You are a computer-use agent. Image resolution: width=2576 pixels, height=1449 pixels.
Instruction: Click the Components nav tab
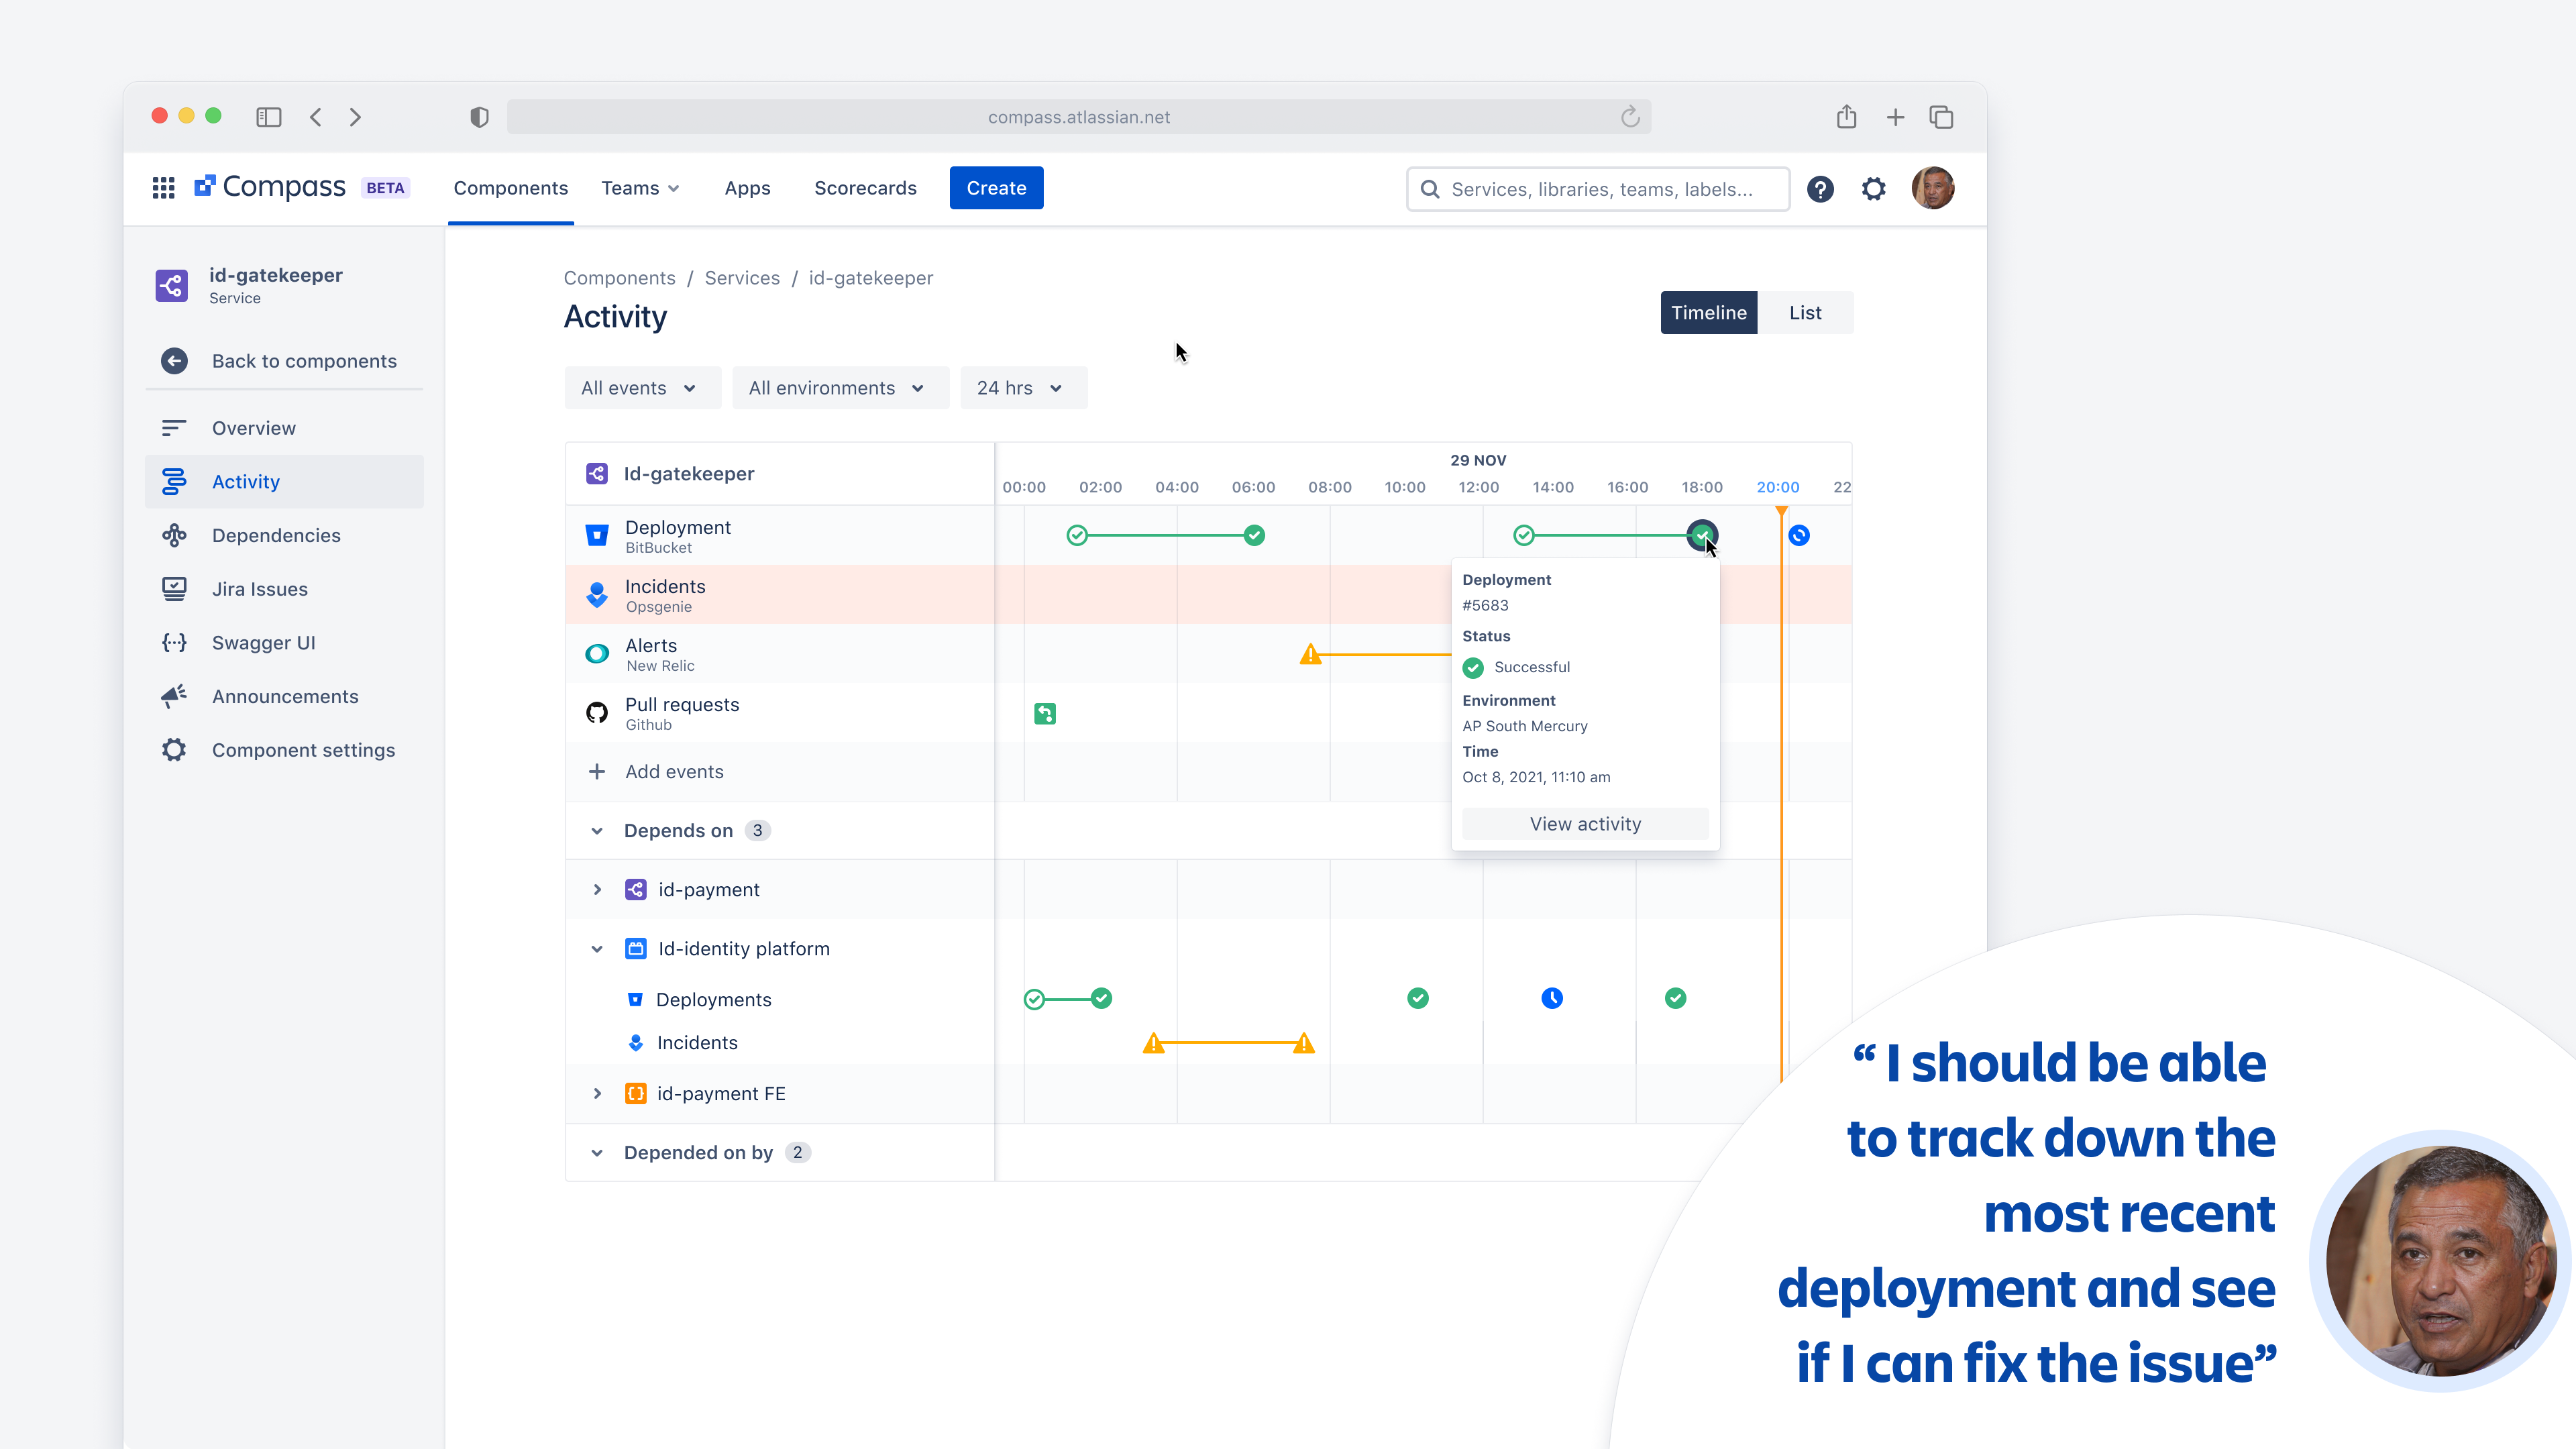tap(510, 188)
